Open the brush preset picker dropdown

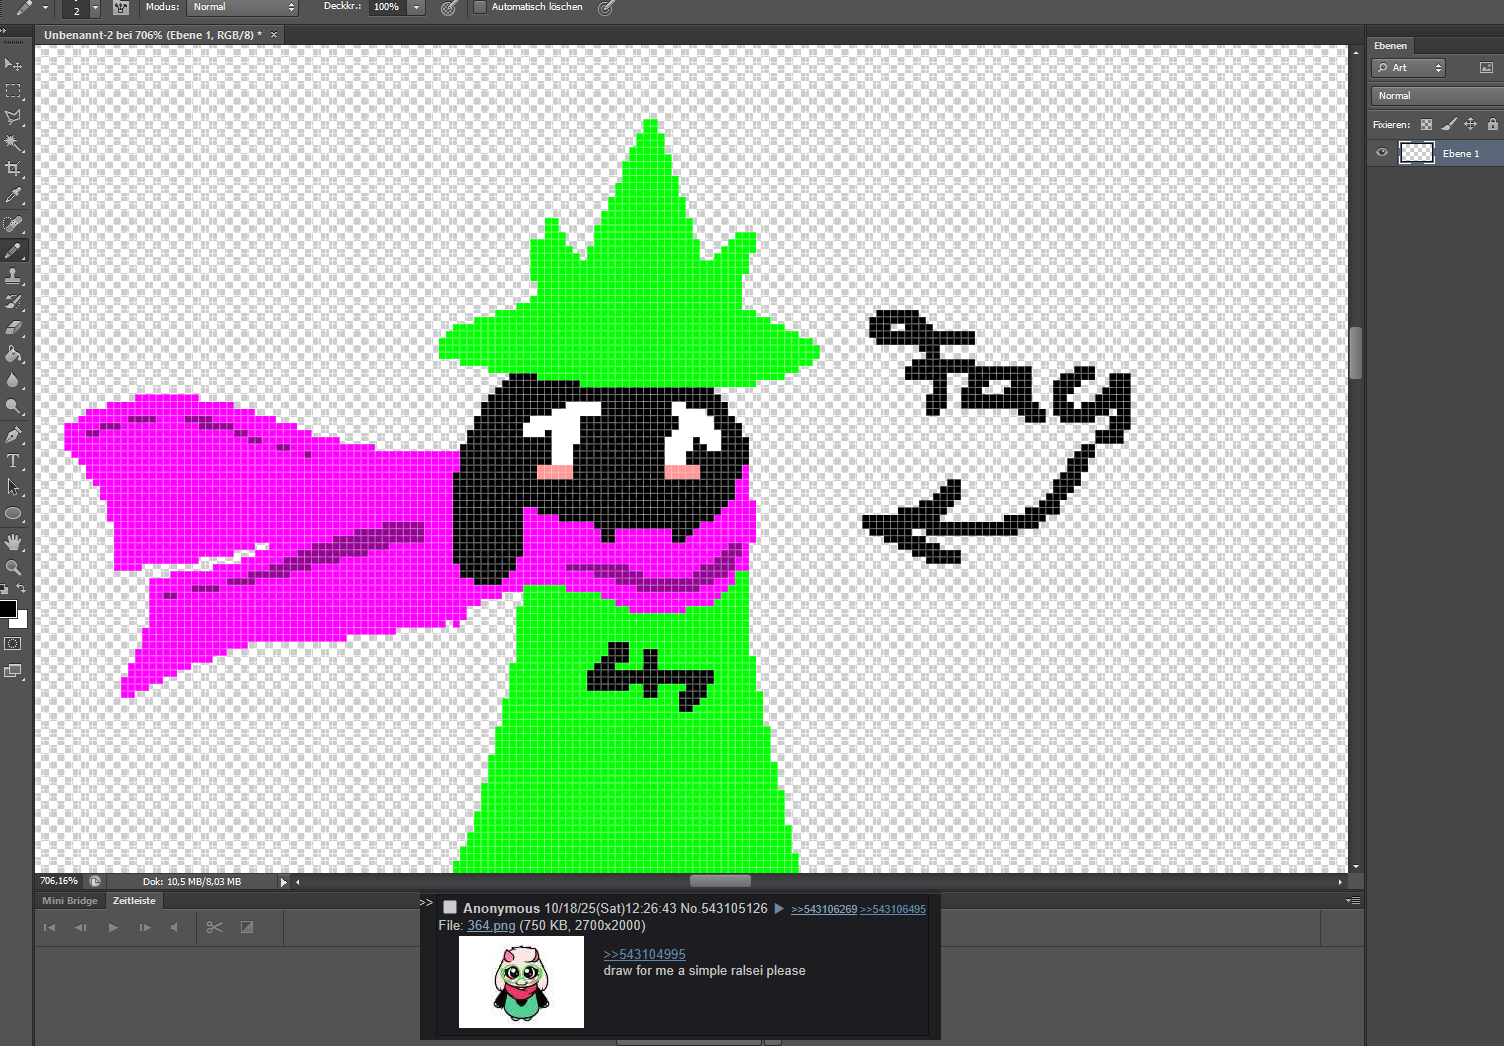95,8
